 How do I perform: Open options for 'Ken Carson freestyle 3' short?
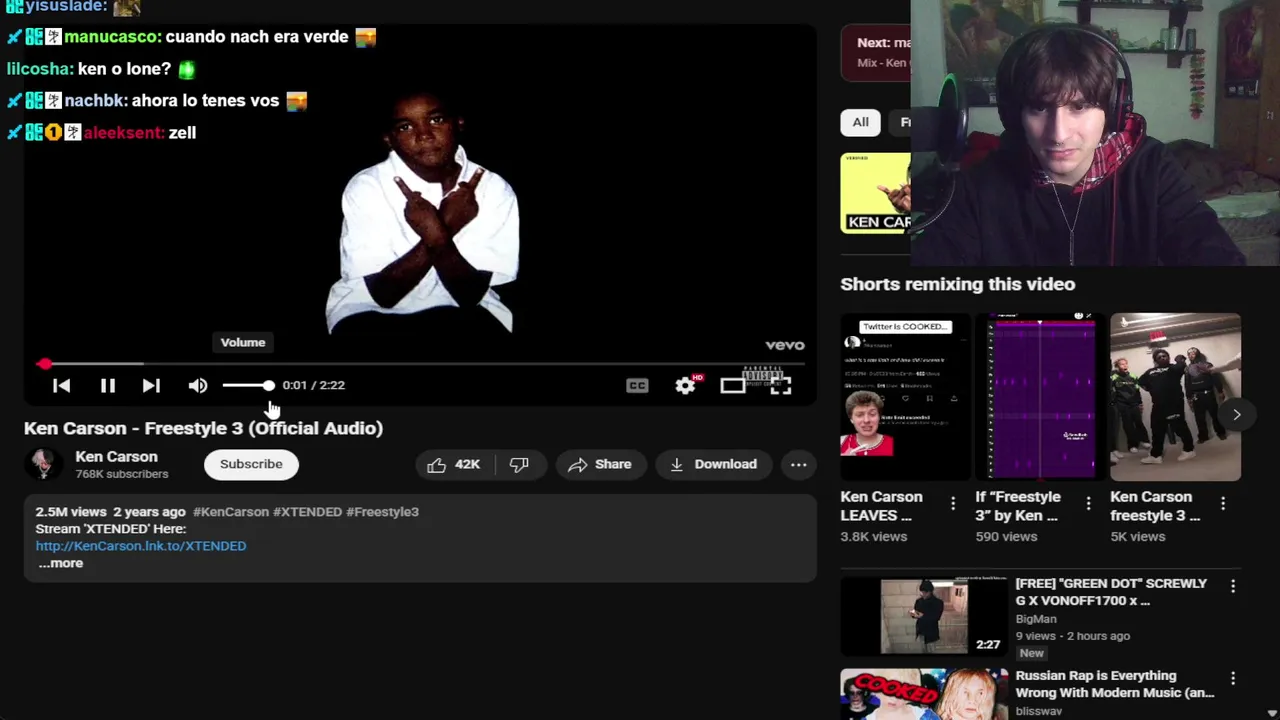pos(1223,504)
